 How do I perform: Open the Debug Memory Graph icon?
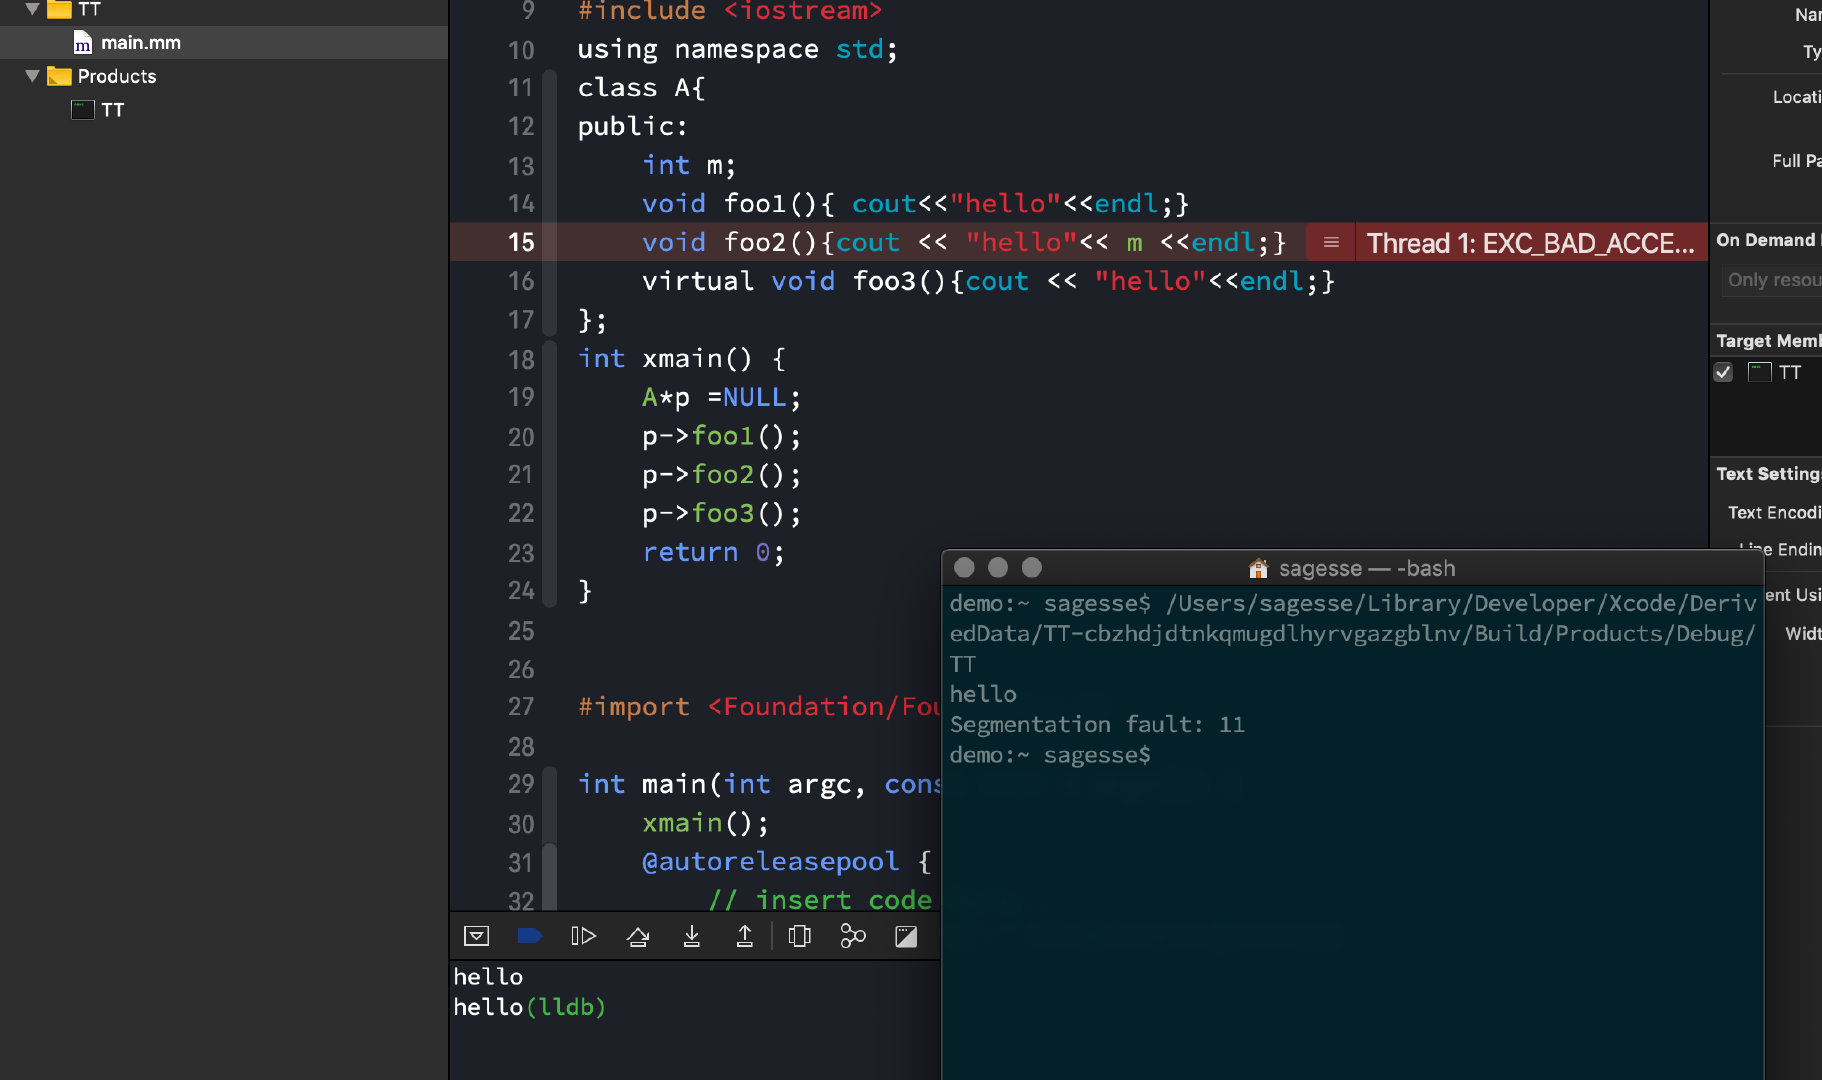coord(853,936)
